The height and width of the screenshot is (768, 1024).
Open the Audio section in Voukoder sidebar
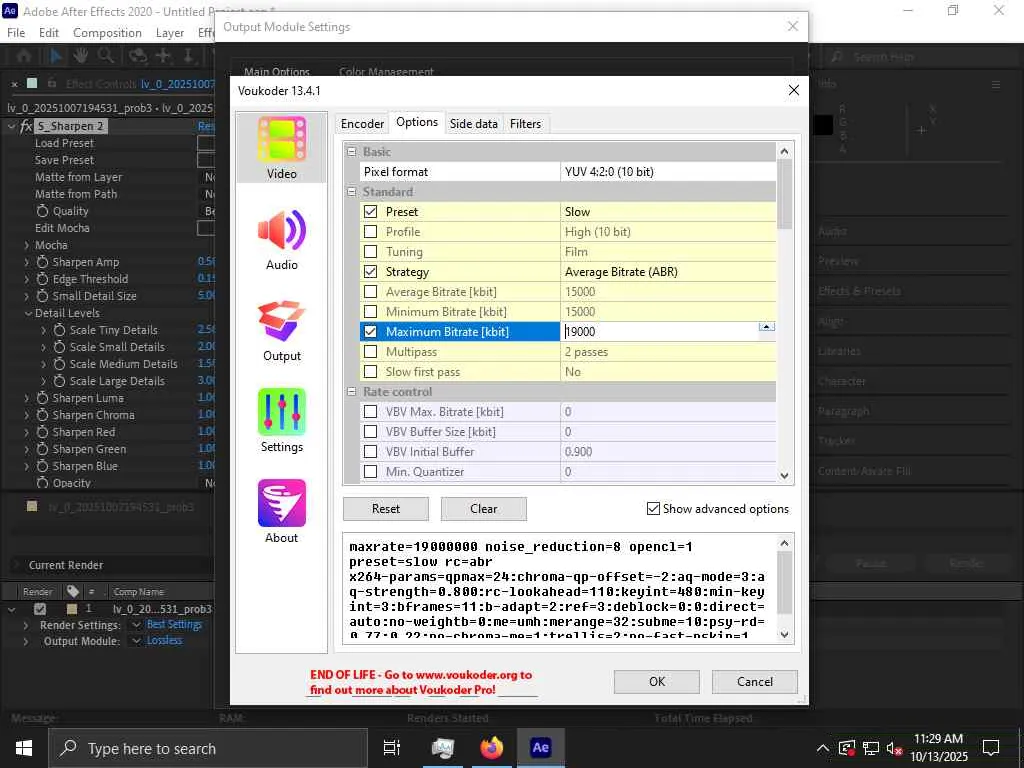pyautogui.click(x=281, y=239)
